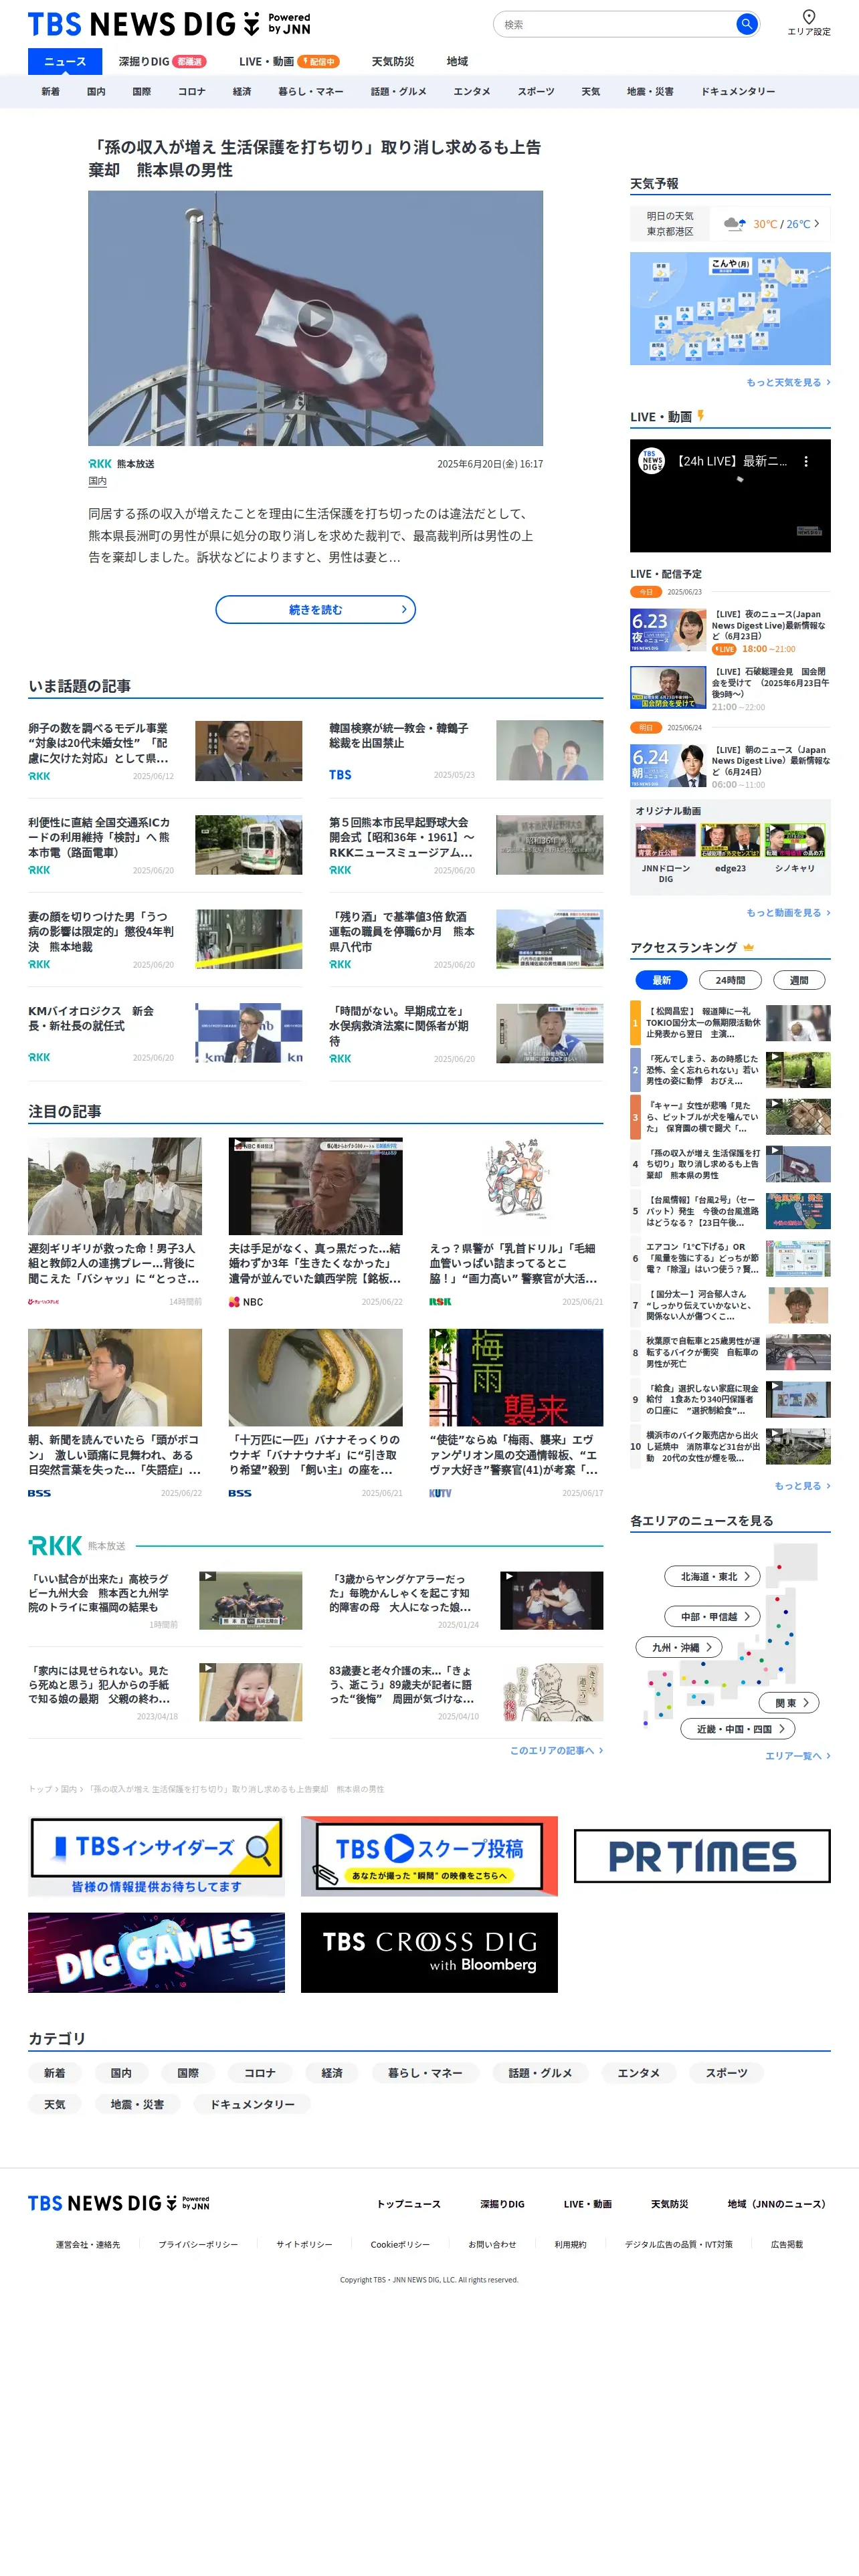The width and height of the screenshot is (859, 2576).
Task: Click the もっと天気を見る link
Action: 788,382
